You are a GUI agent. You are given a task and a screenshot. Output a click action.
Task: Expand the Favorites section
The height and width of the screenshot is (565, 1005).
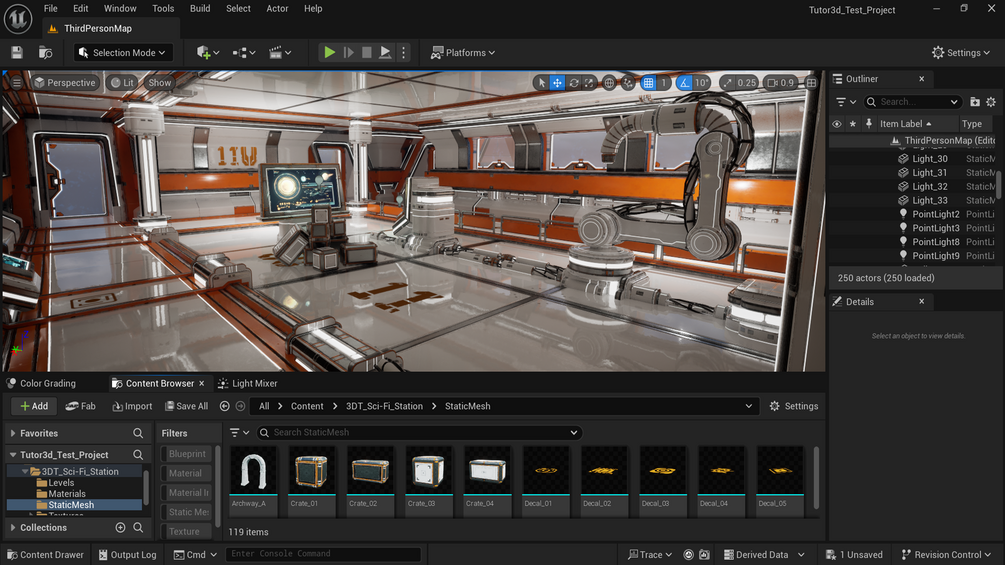pos(13,433)
